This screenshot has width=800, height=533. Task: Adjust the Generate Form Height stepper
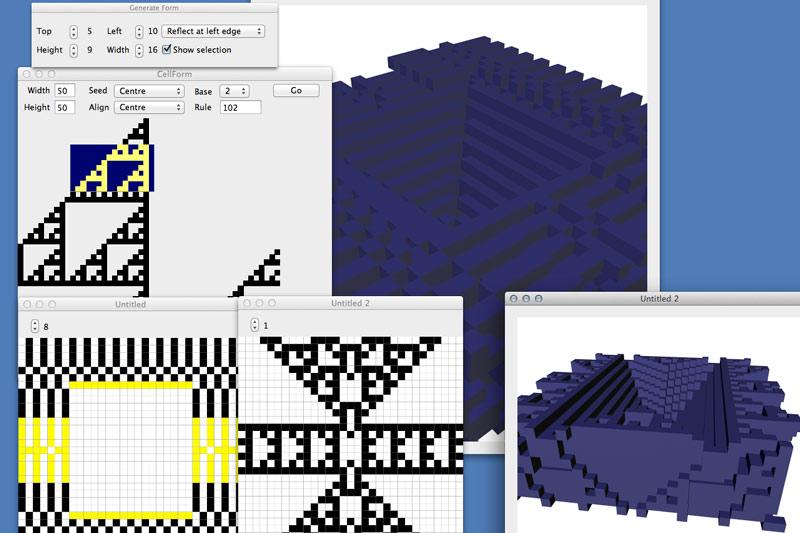[x=73, y=49]
